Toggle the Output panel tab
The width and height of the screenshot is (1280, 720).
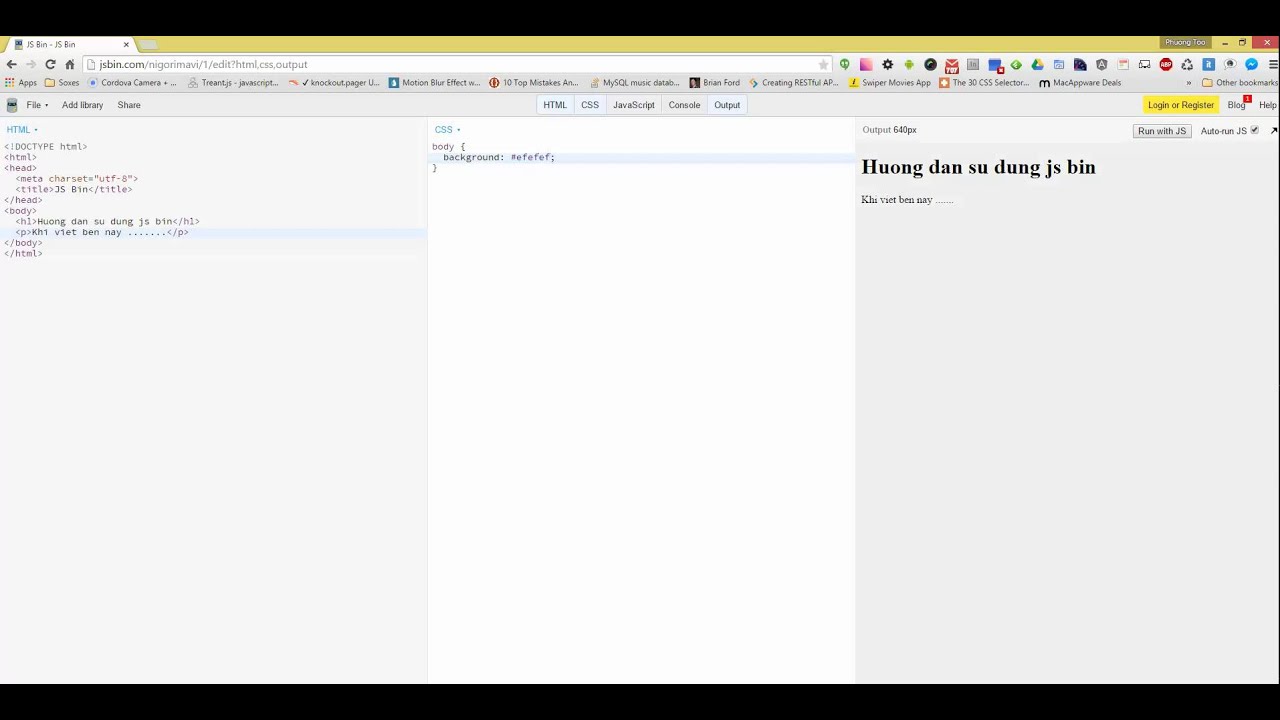click(727, 105)
